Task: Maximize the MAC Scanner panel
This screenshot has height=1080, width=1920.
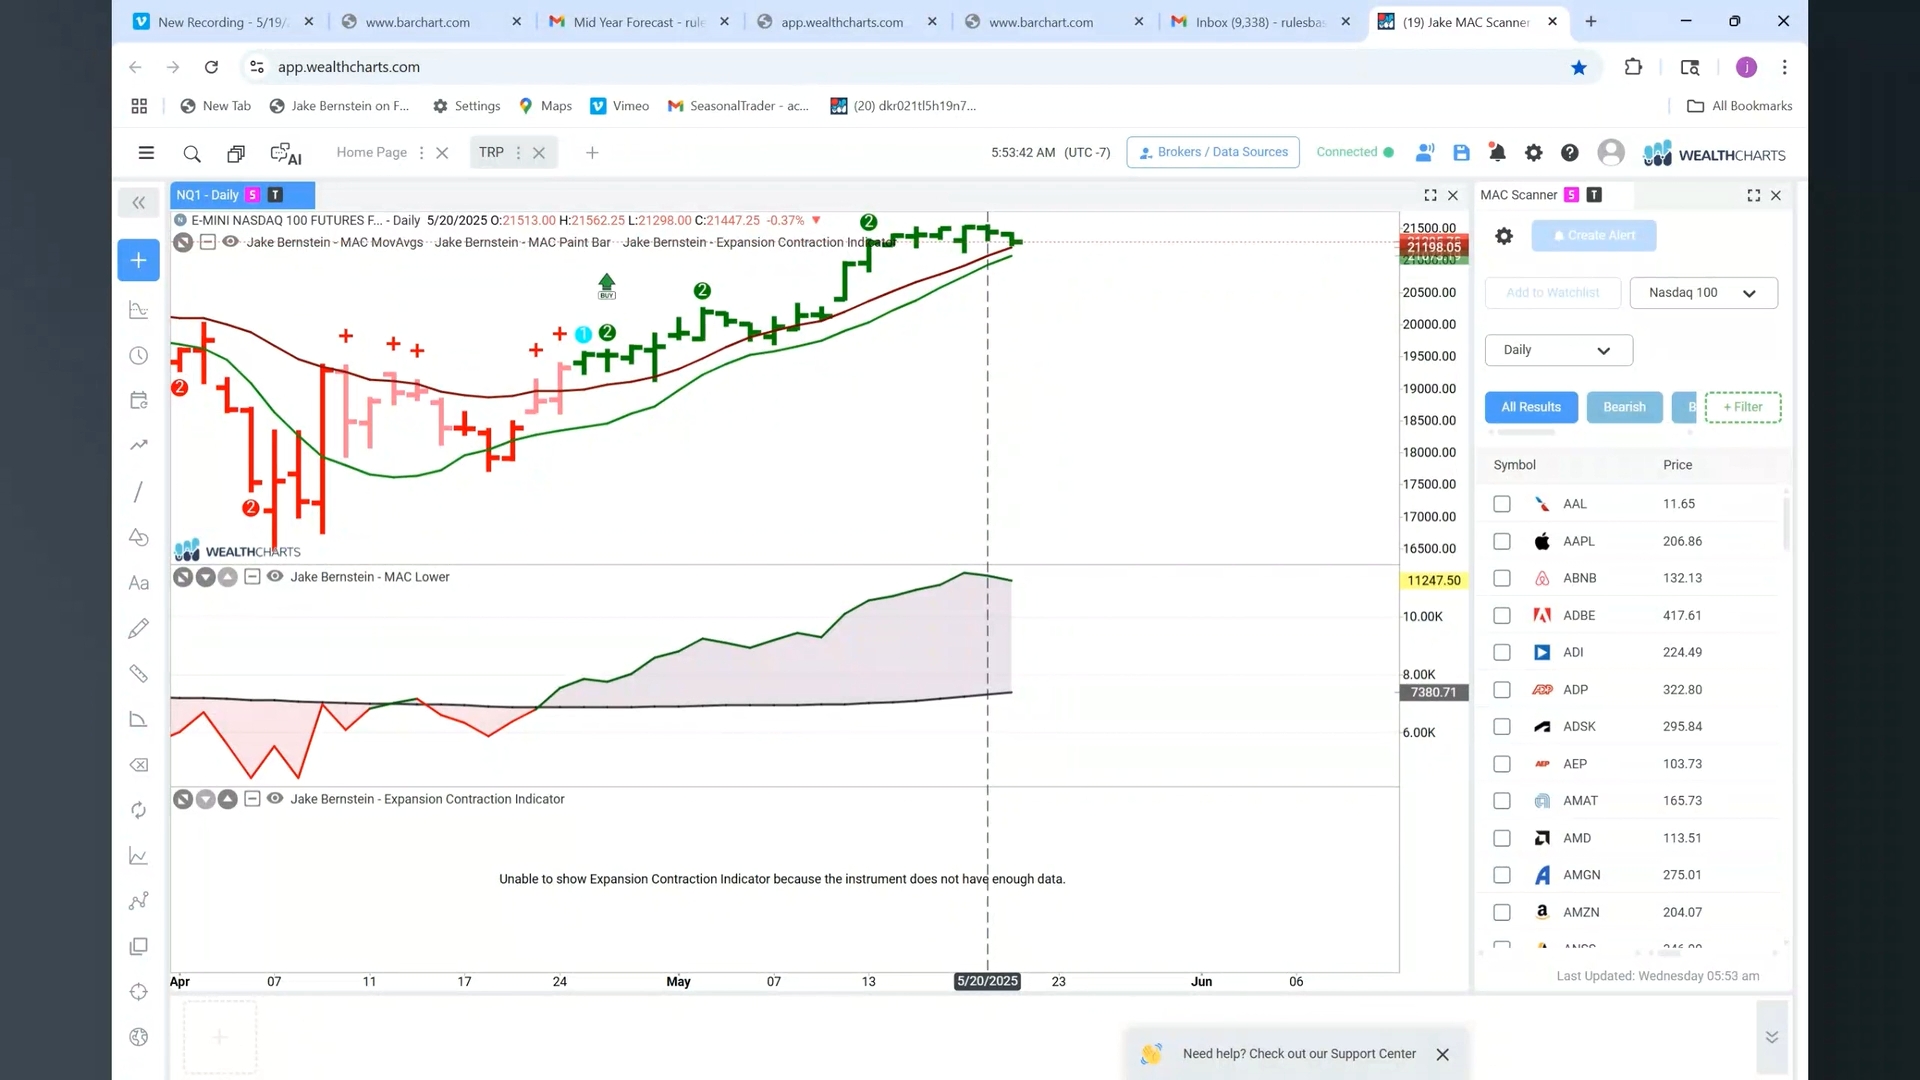Action: click(x=1753, y=195)
